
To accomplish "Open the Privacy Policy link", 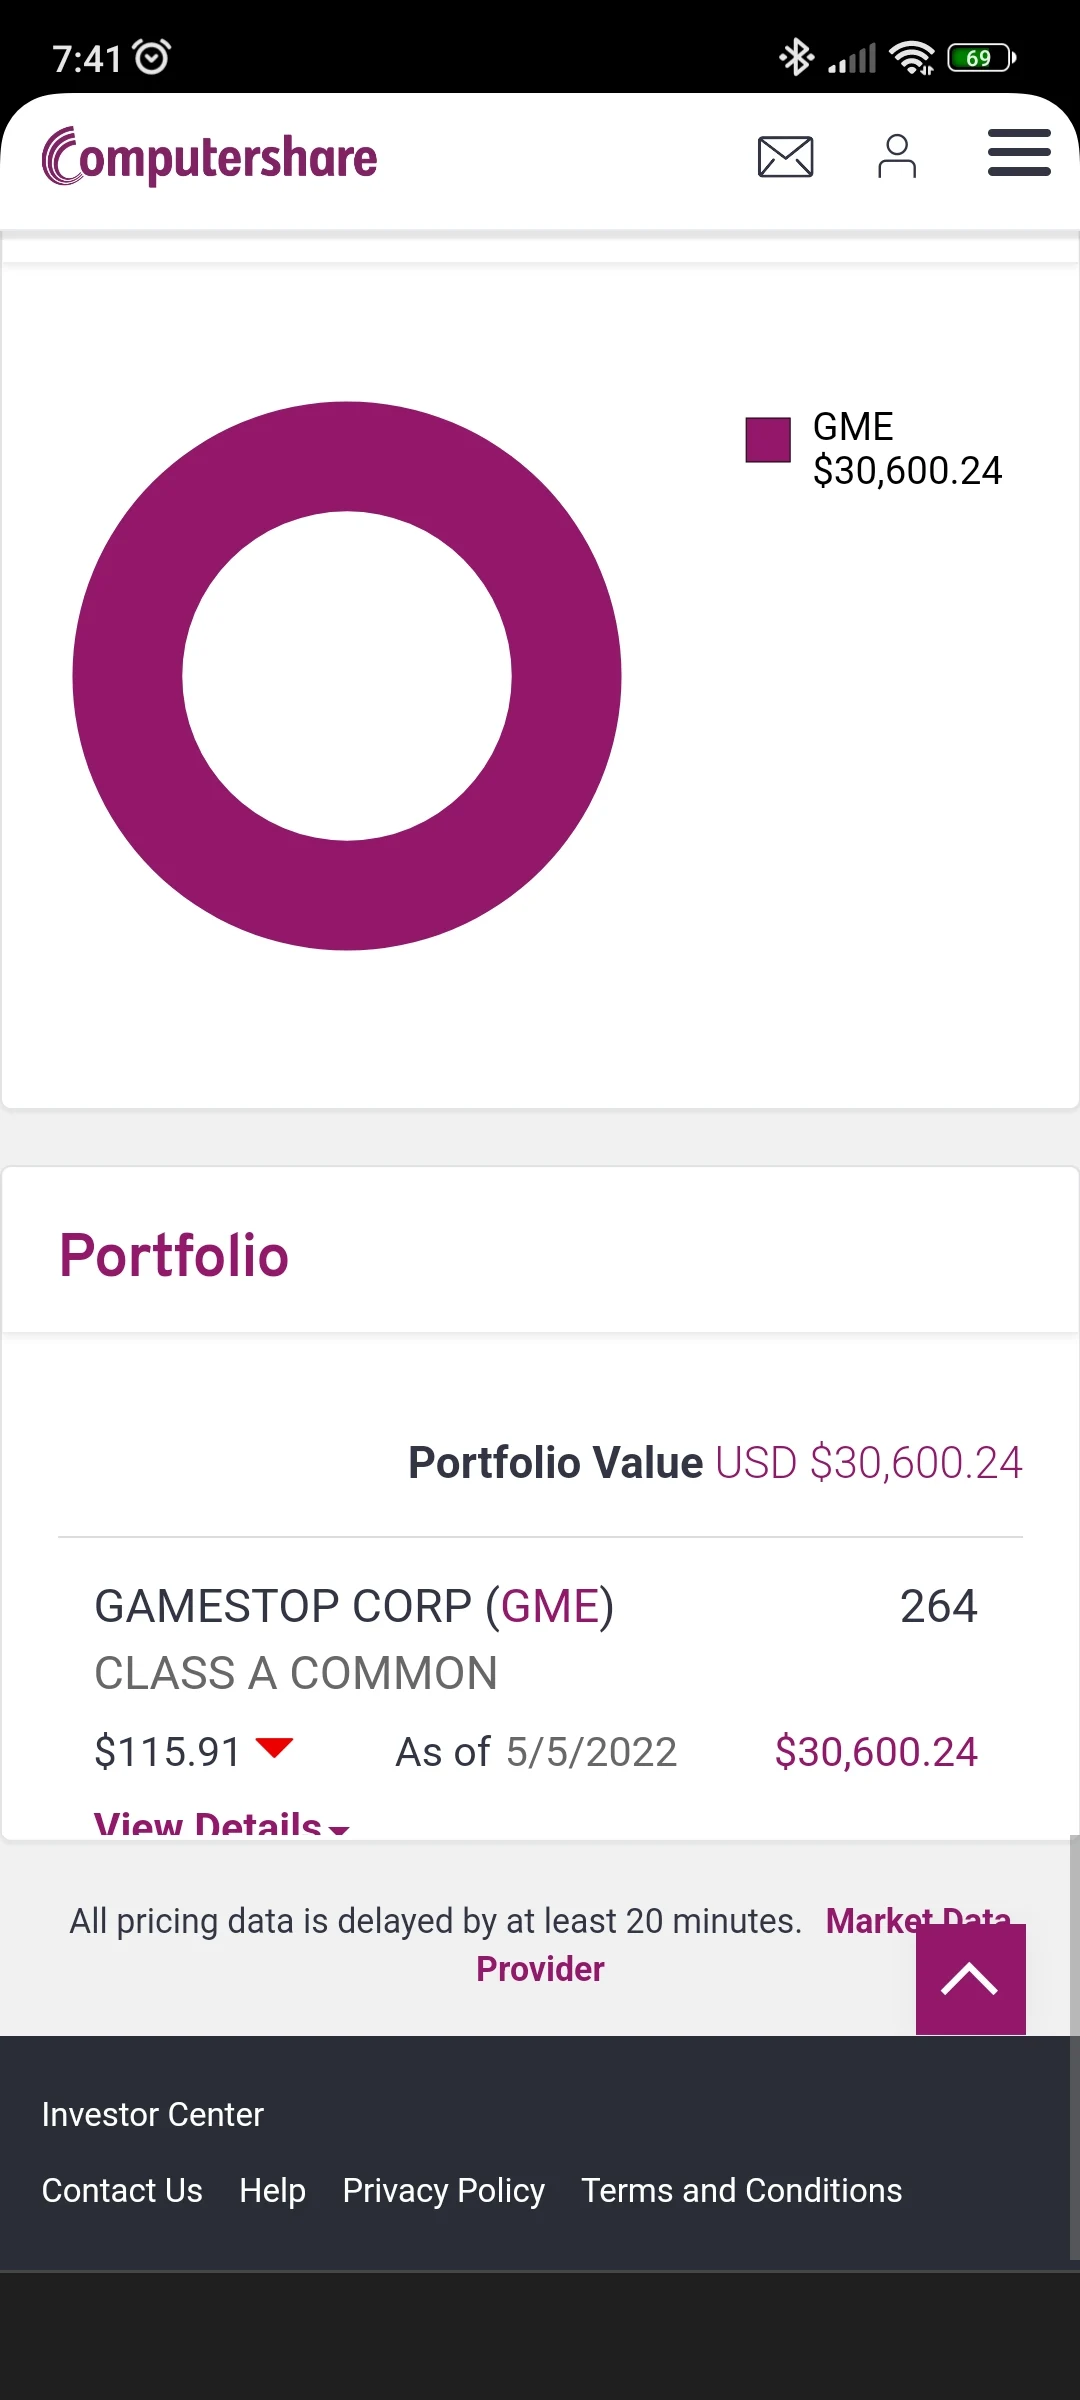I will pyautogui.click(x=443, y=2191).
